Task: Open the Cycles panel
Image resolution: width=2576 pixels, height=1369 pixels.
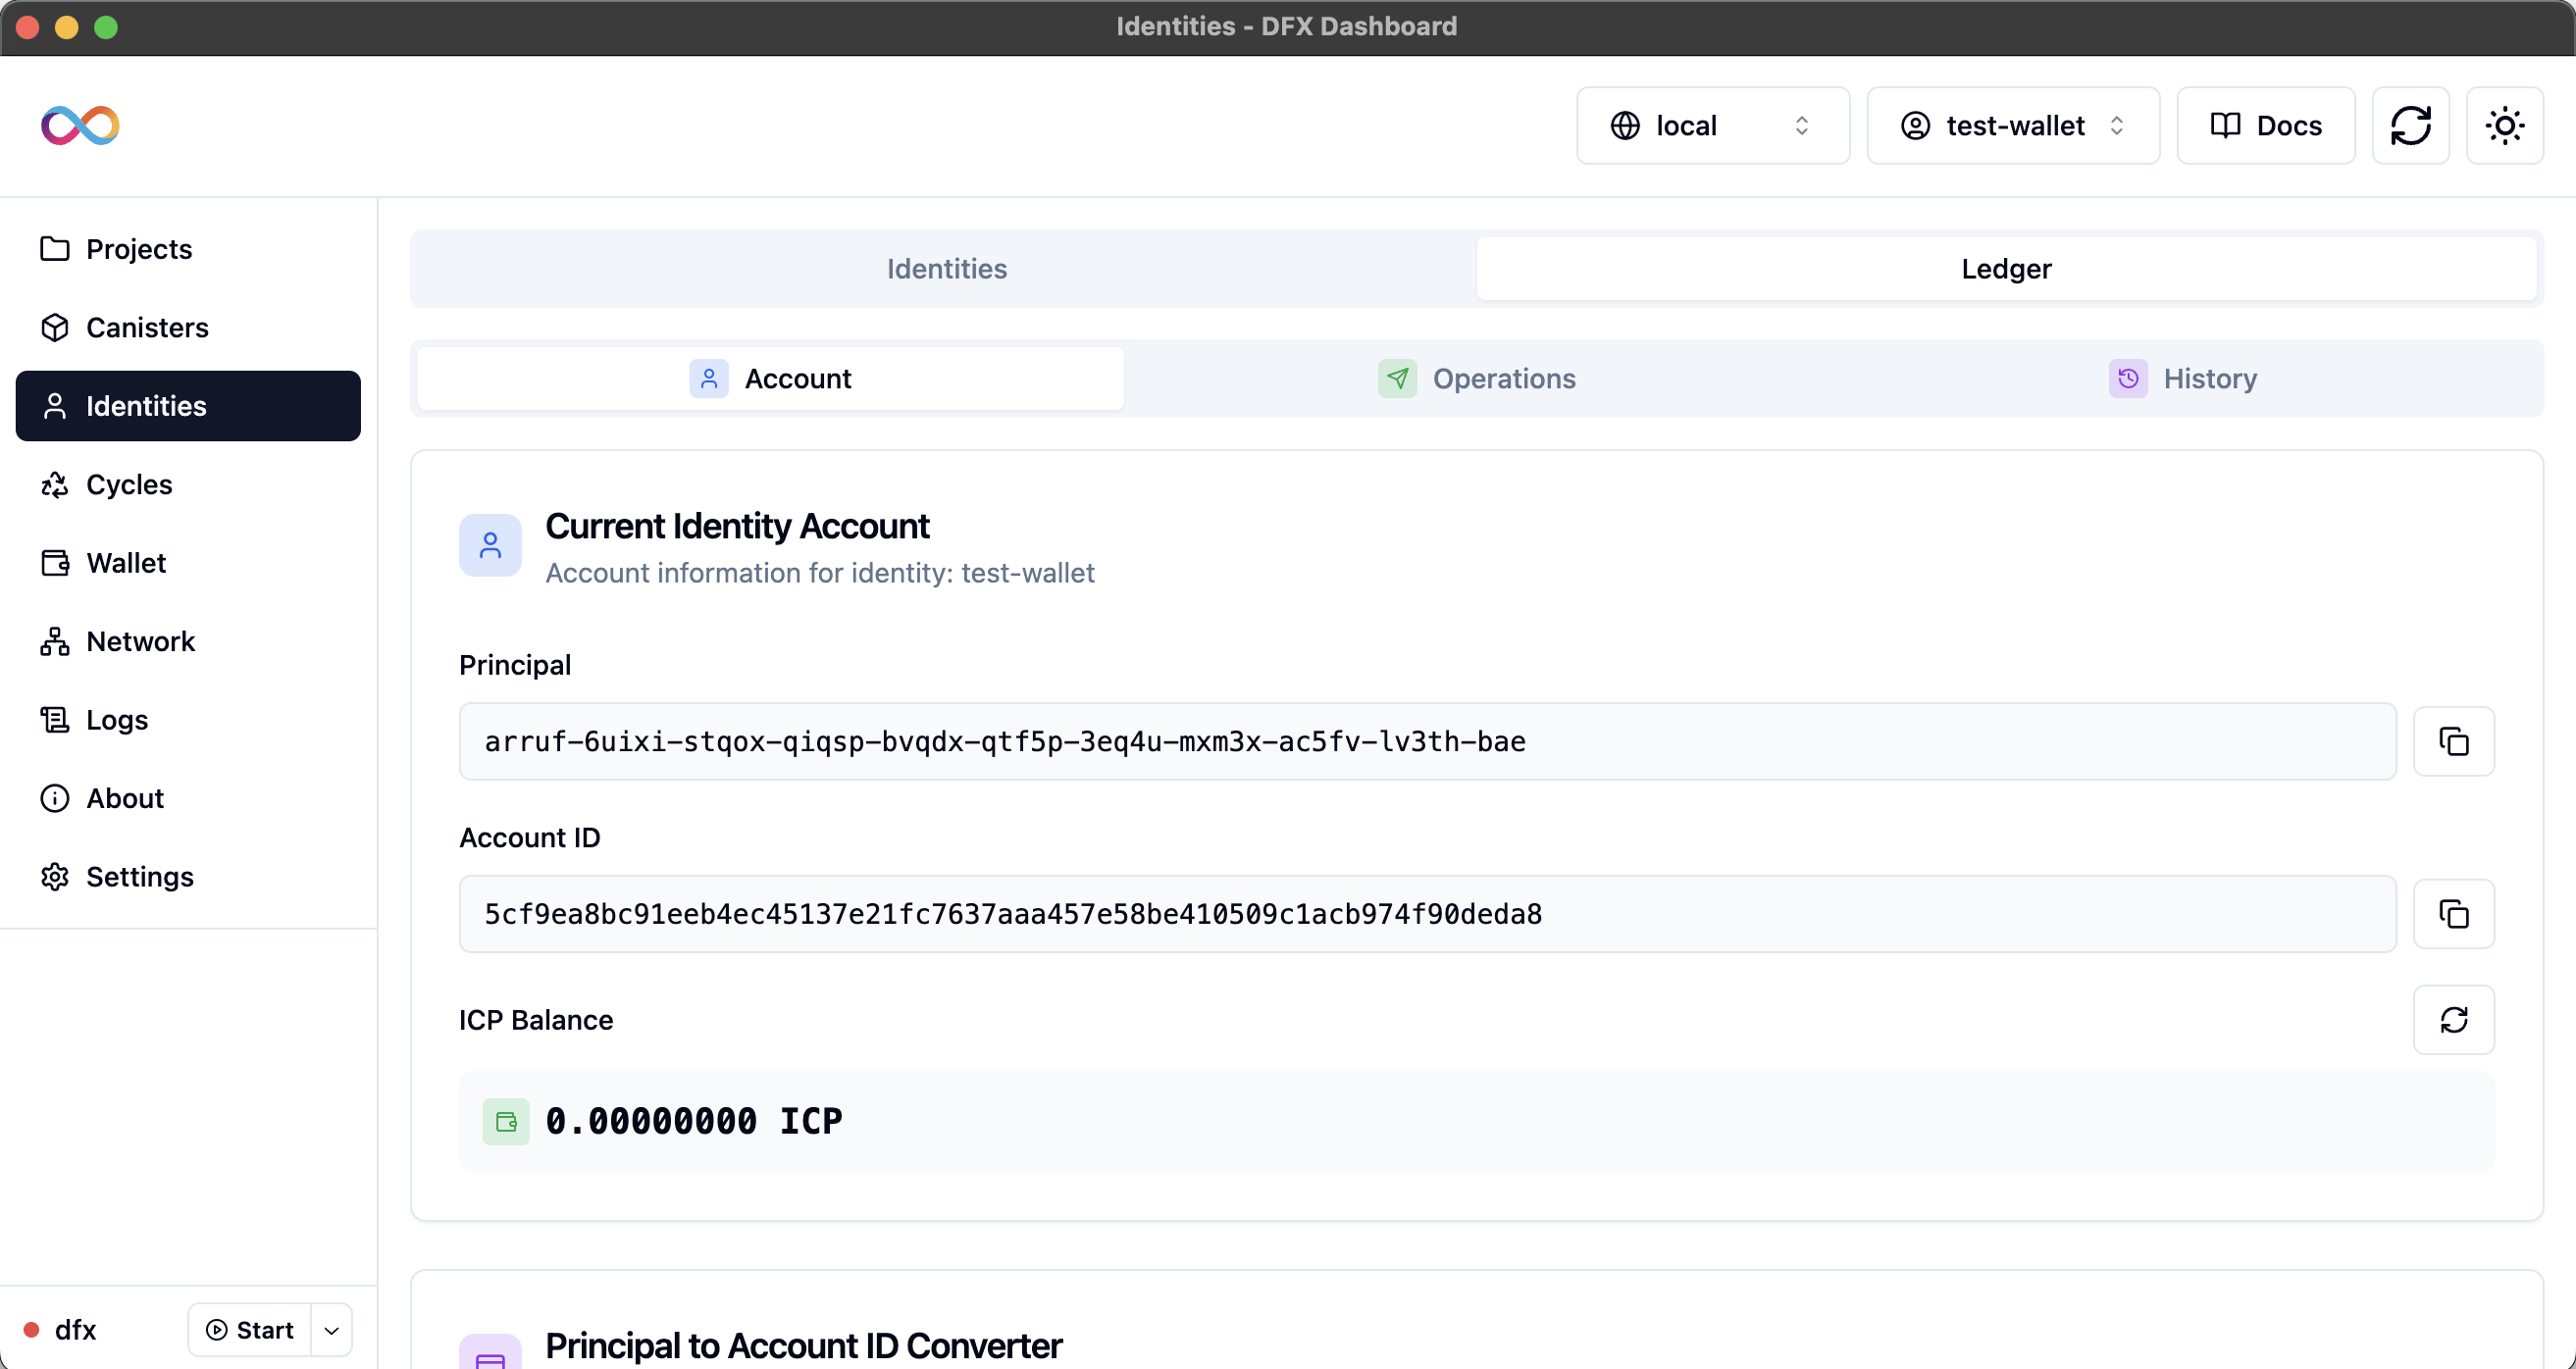Action: pyautogui.click(x=128, y=484)
